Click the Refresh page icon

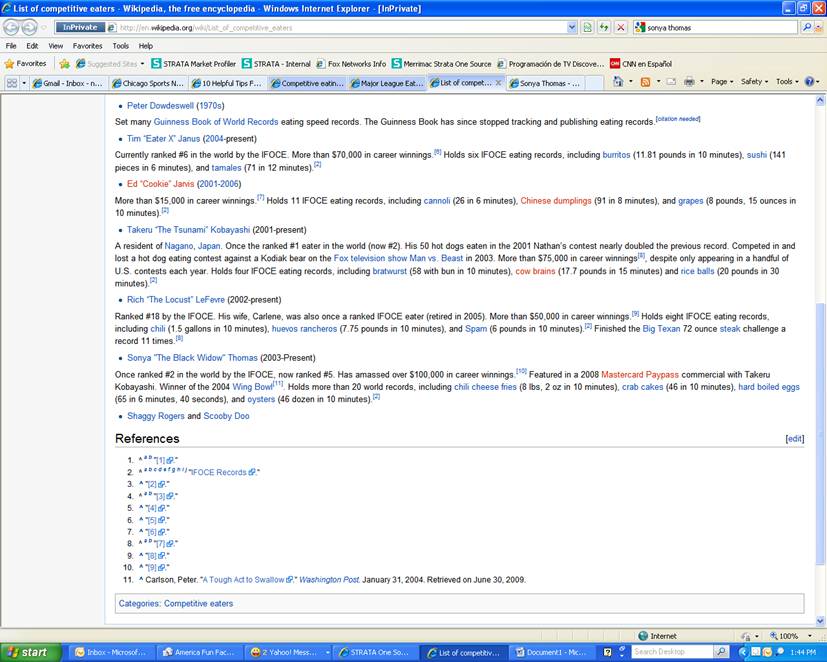[x=603, y=28]
